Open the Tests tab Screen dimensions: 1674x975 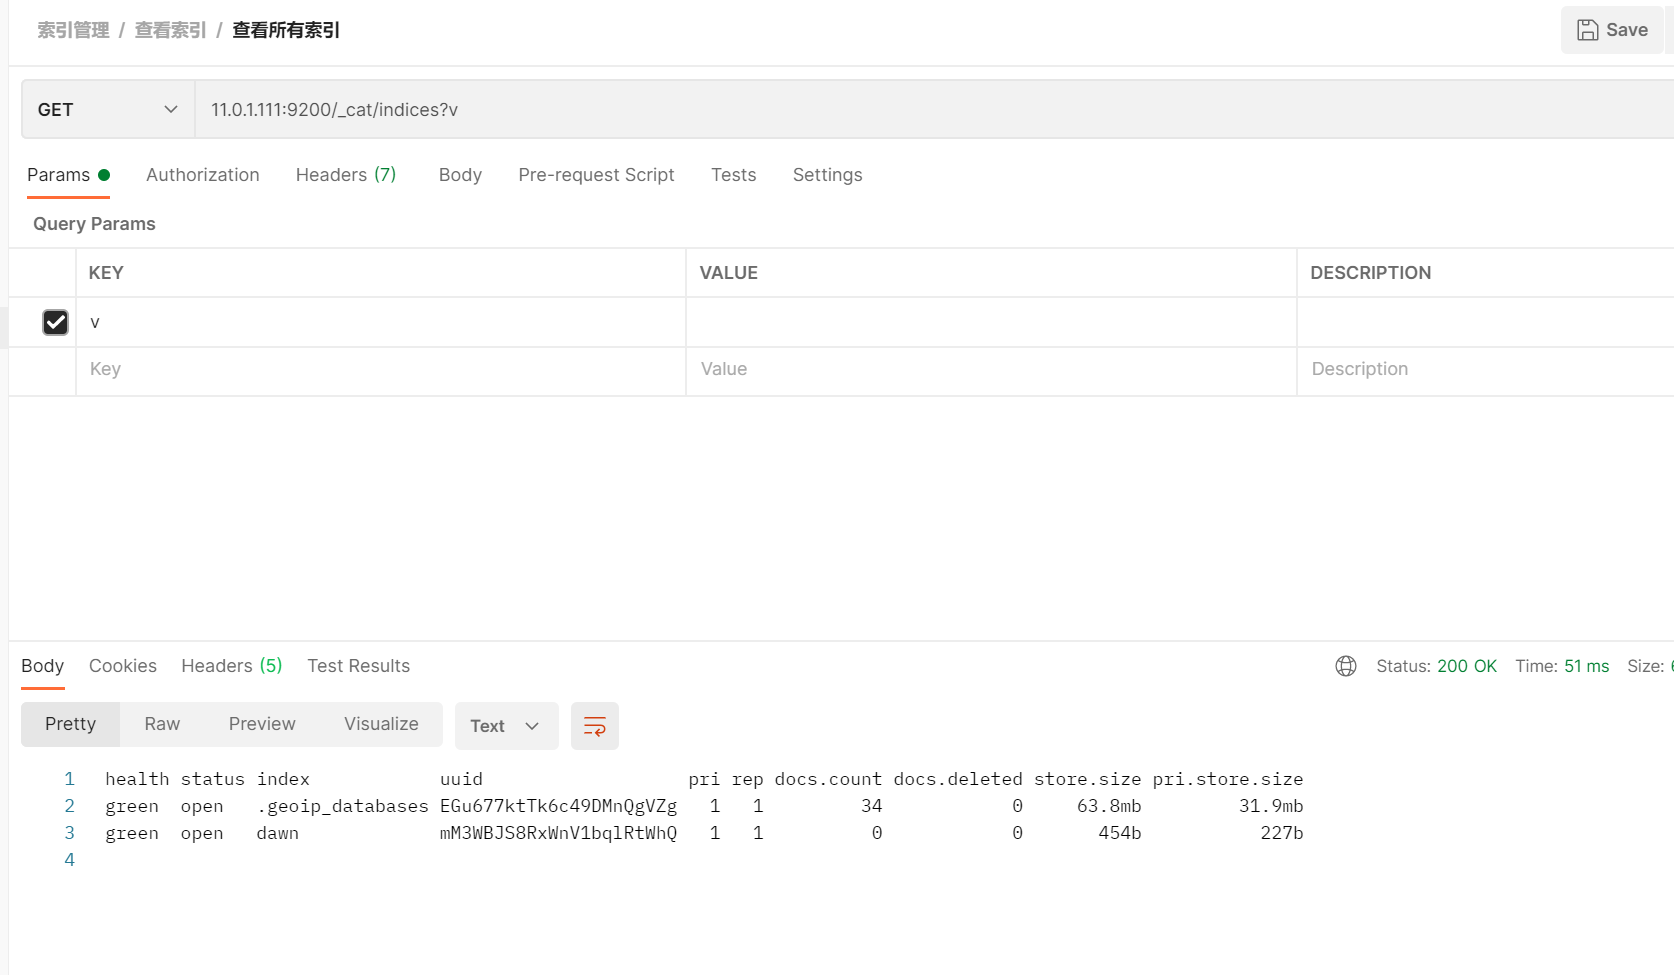tap(733, 175)
